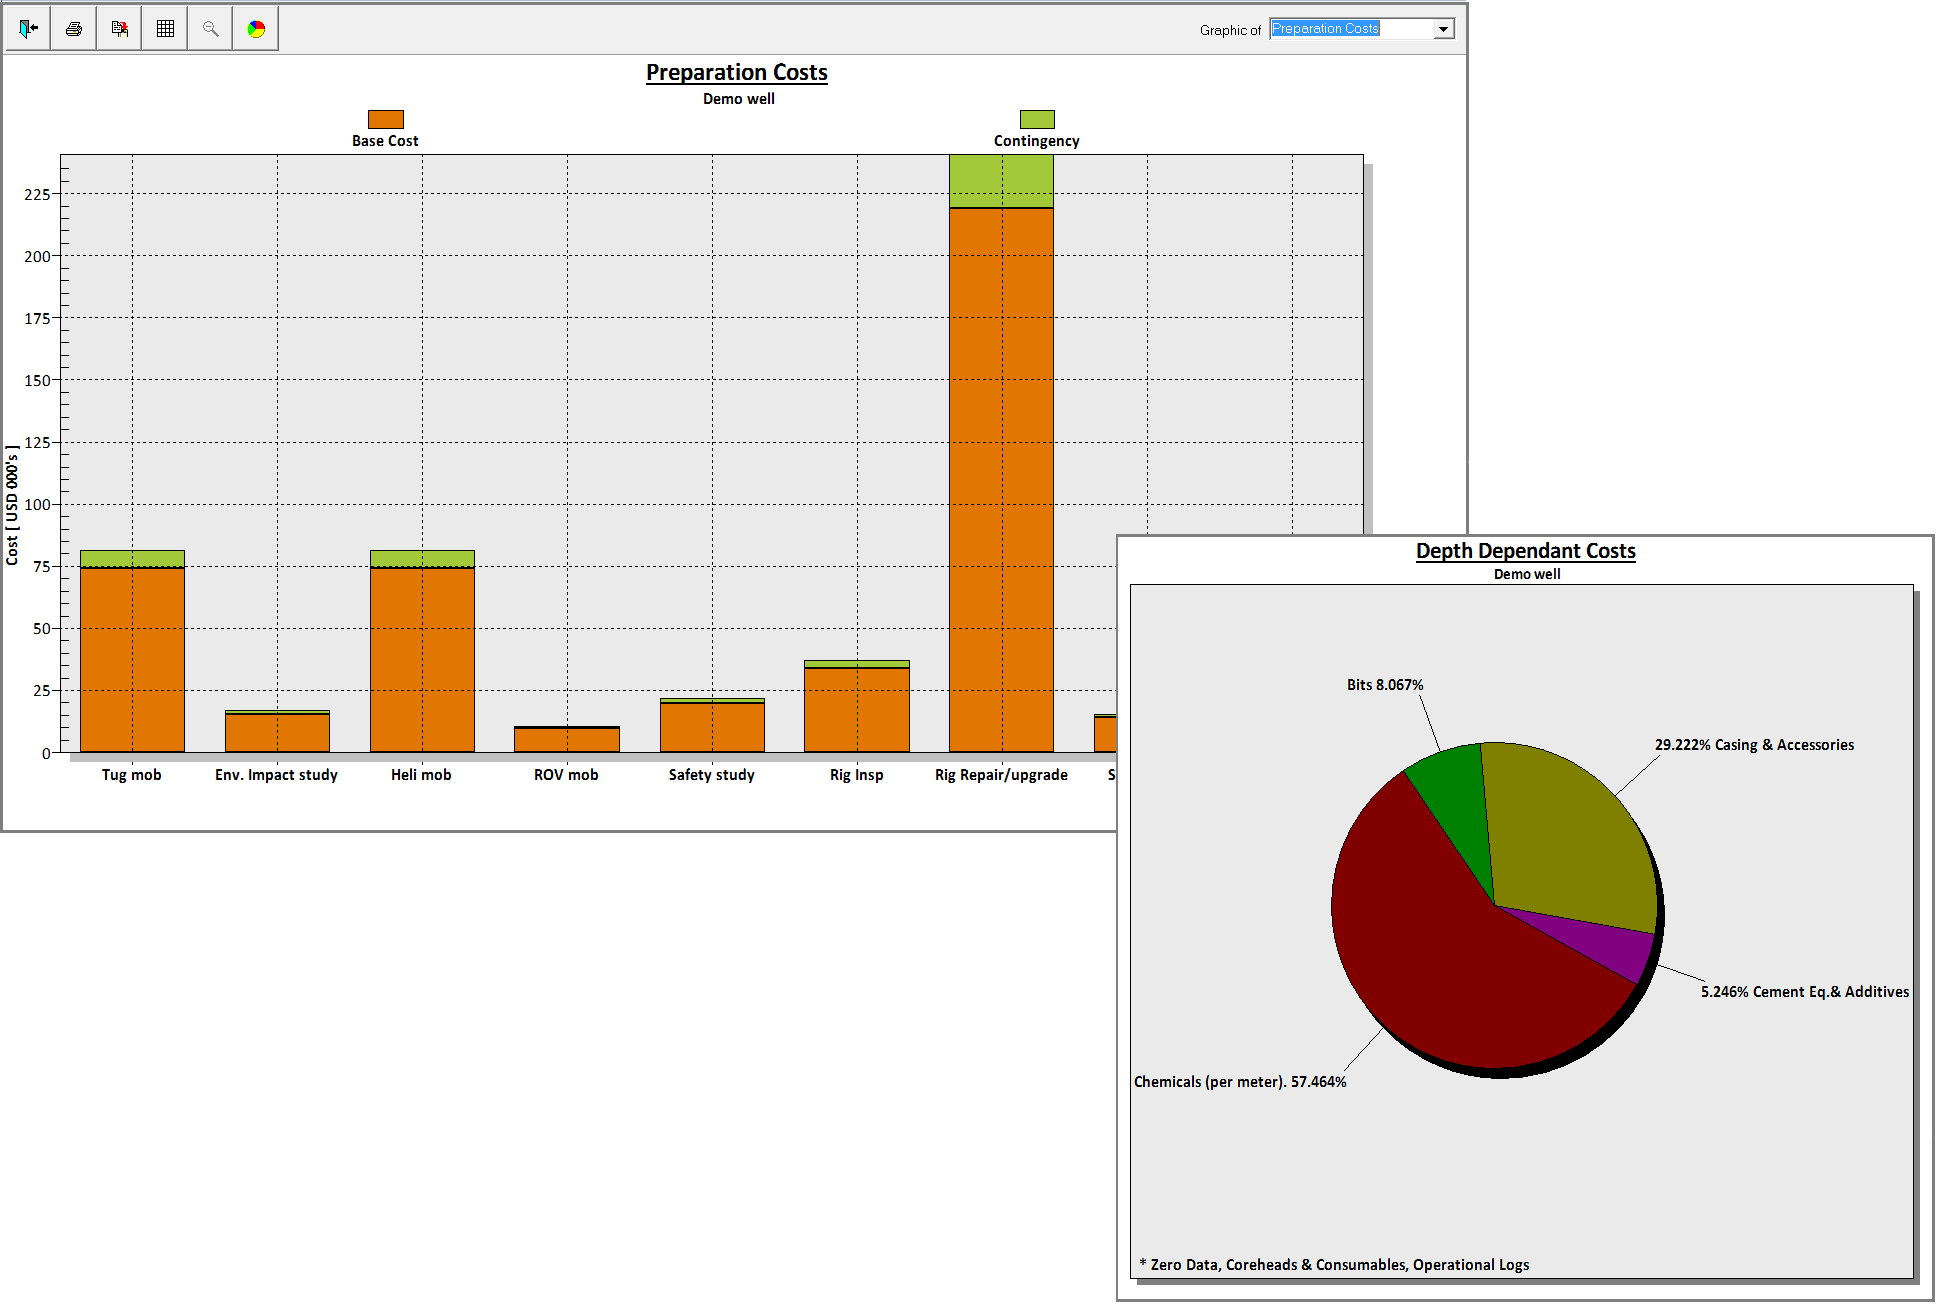Viewport: 1950px width, 1314px height.
Task: Click the zoom out magnifier icon
Action: coord(210,29)
